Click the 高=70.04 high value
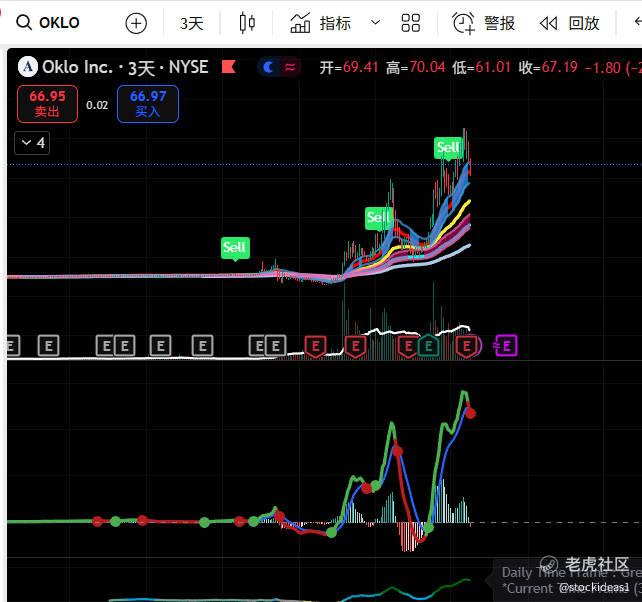Image resolution: width=642 pixels, height=602 pixels. [x=415, y=67]
